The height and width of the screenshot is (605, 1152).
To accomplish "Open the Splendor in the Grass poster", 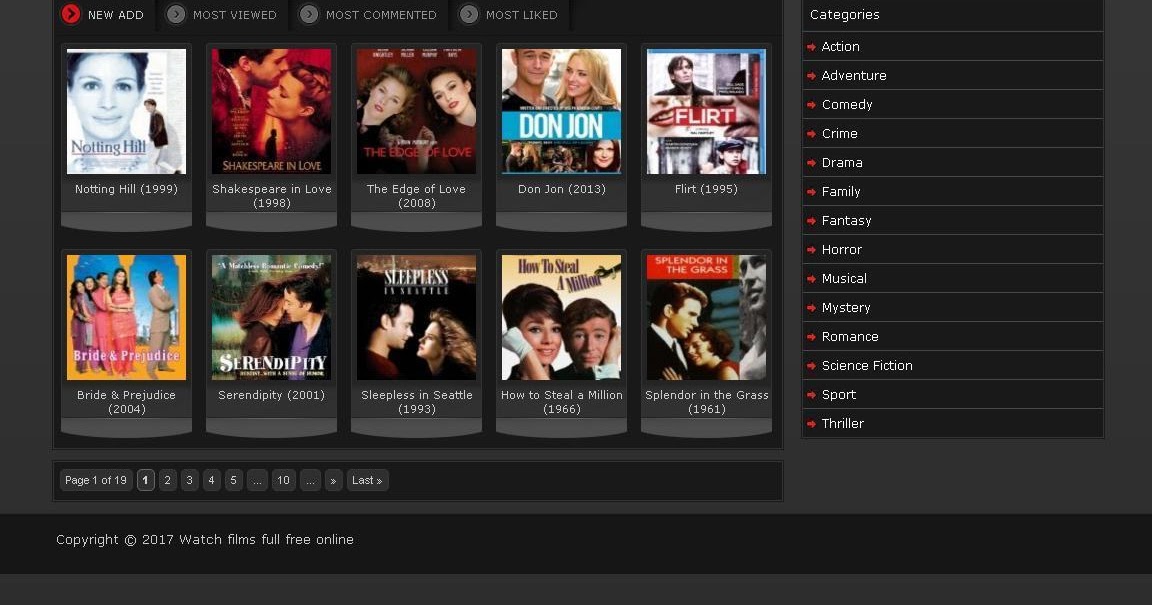I will pyautogui.click(x=707, y=318).
